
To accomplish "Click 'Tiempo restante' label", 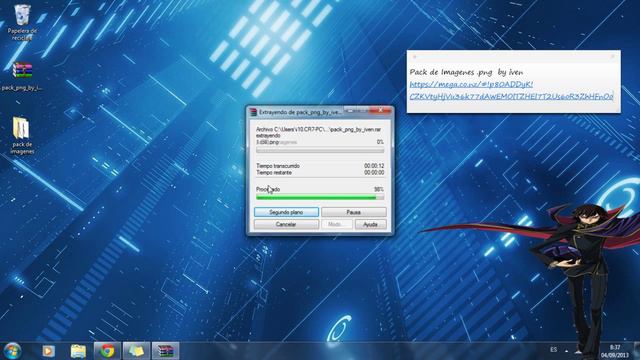I will tap(274, 173).
